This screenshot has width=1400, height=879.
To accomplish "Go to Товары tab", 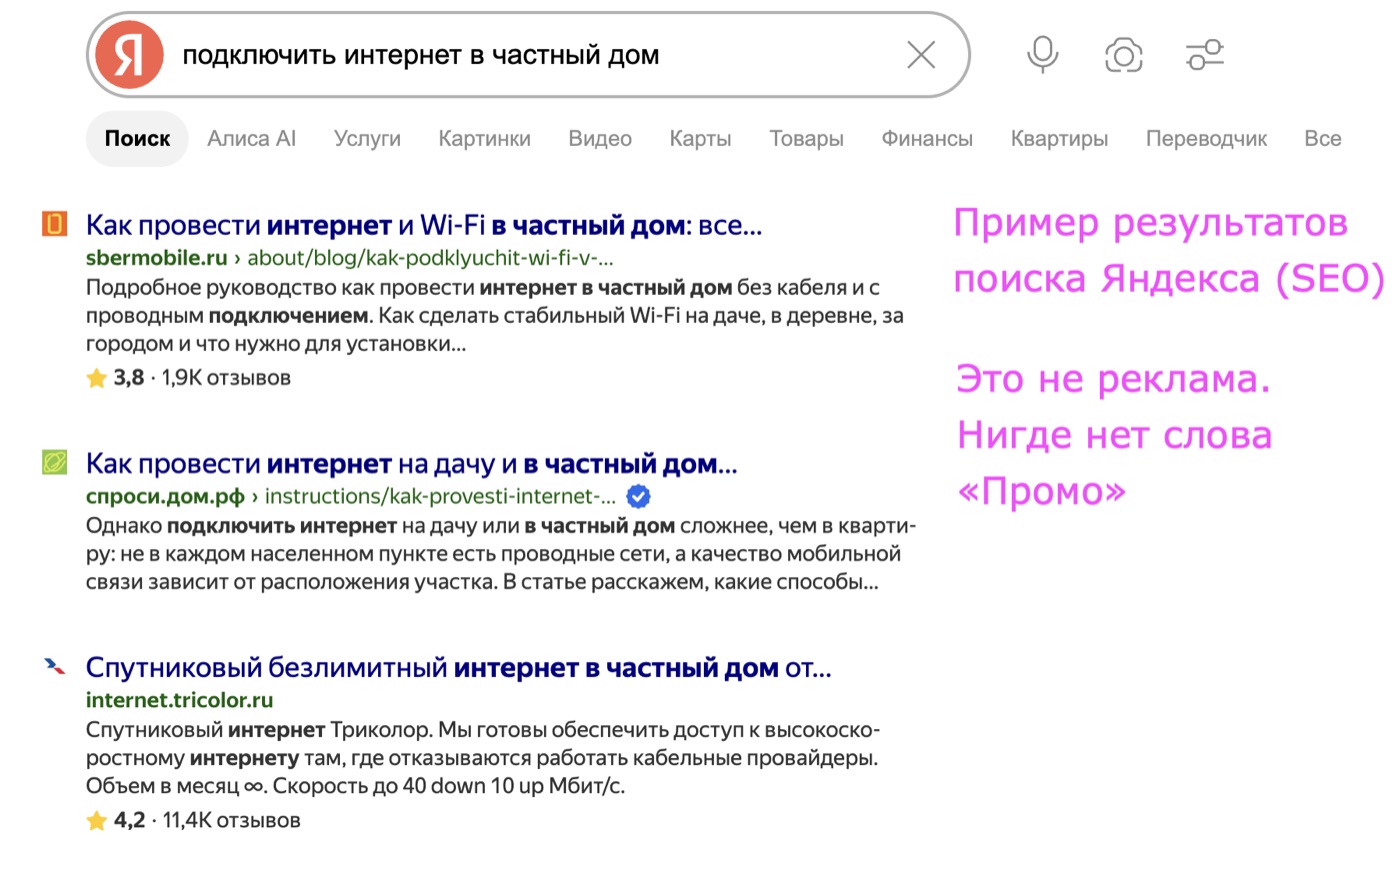I will tap(806, 139).
